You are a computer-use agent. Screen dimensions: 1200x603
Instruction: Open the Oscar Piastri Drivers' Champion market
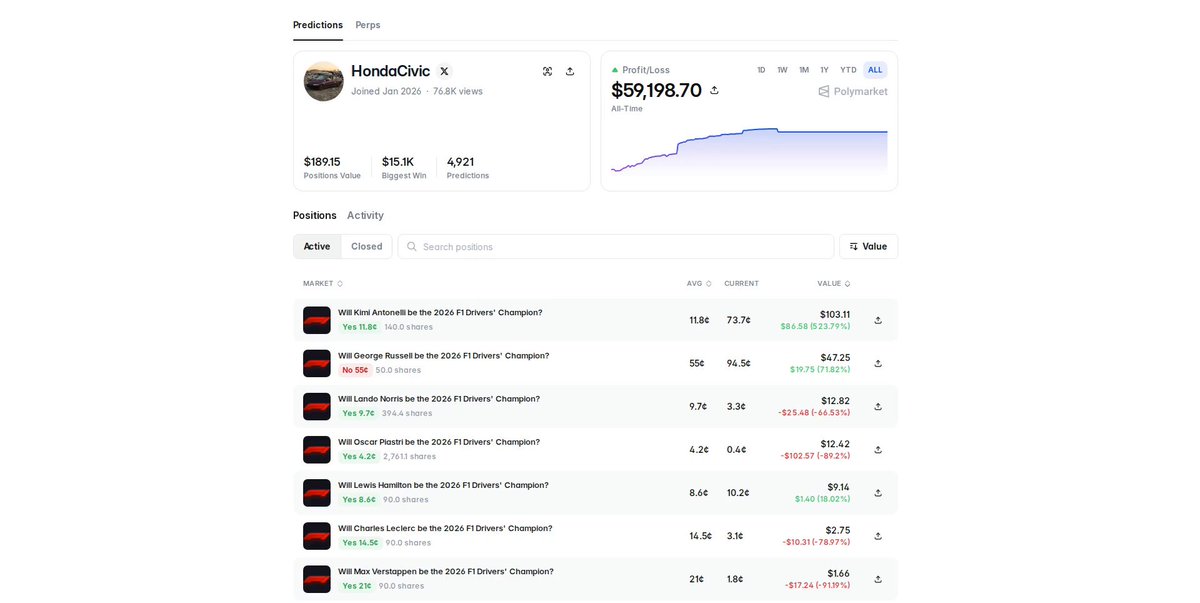439,442
